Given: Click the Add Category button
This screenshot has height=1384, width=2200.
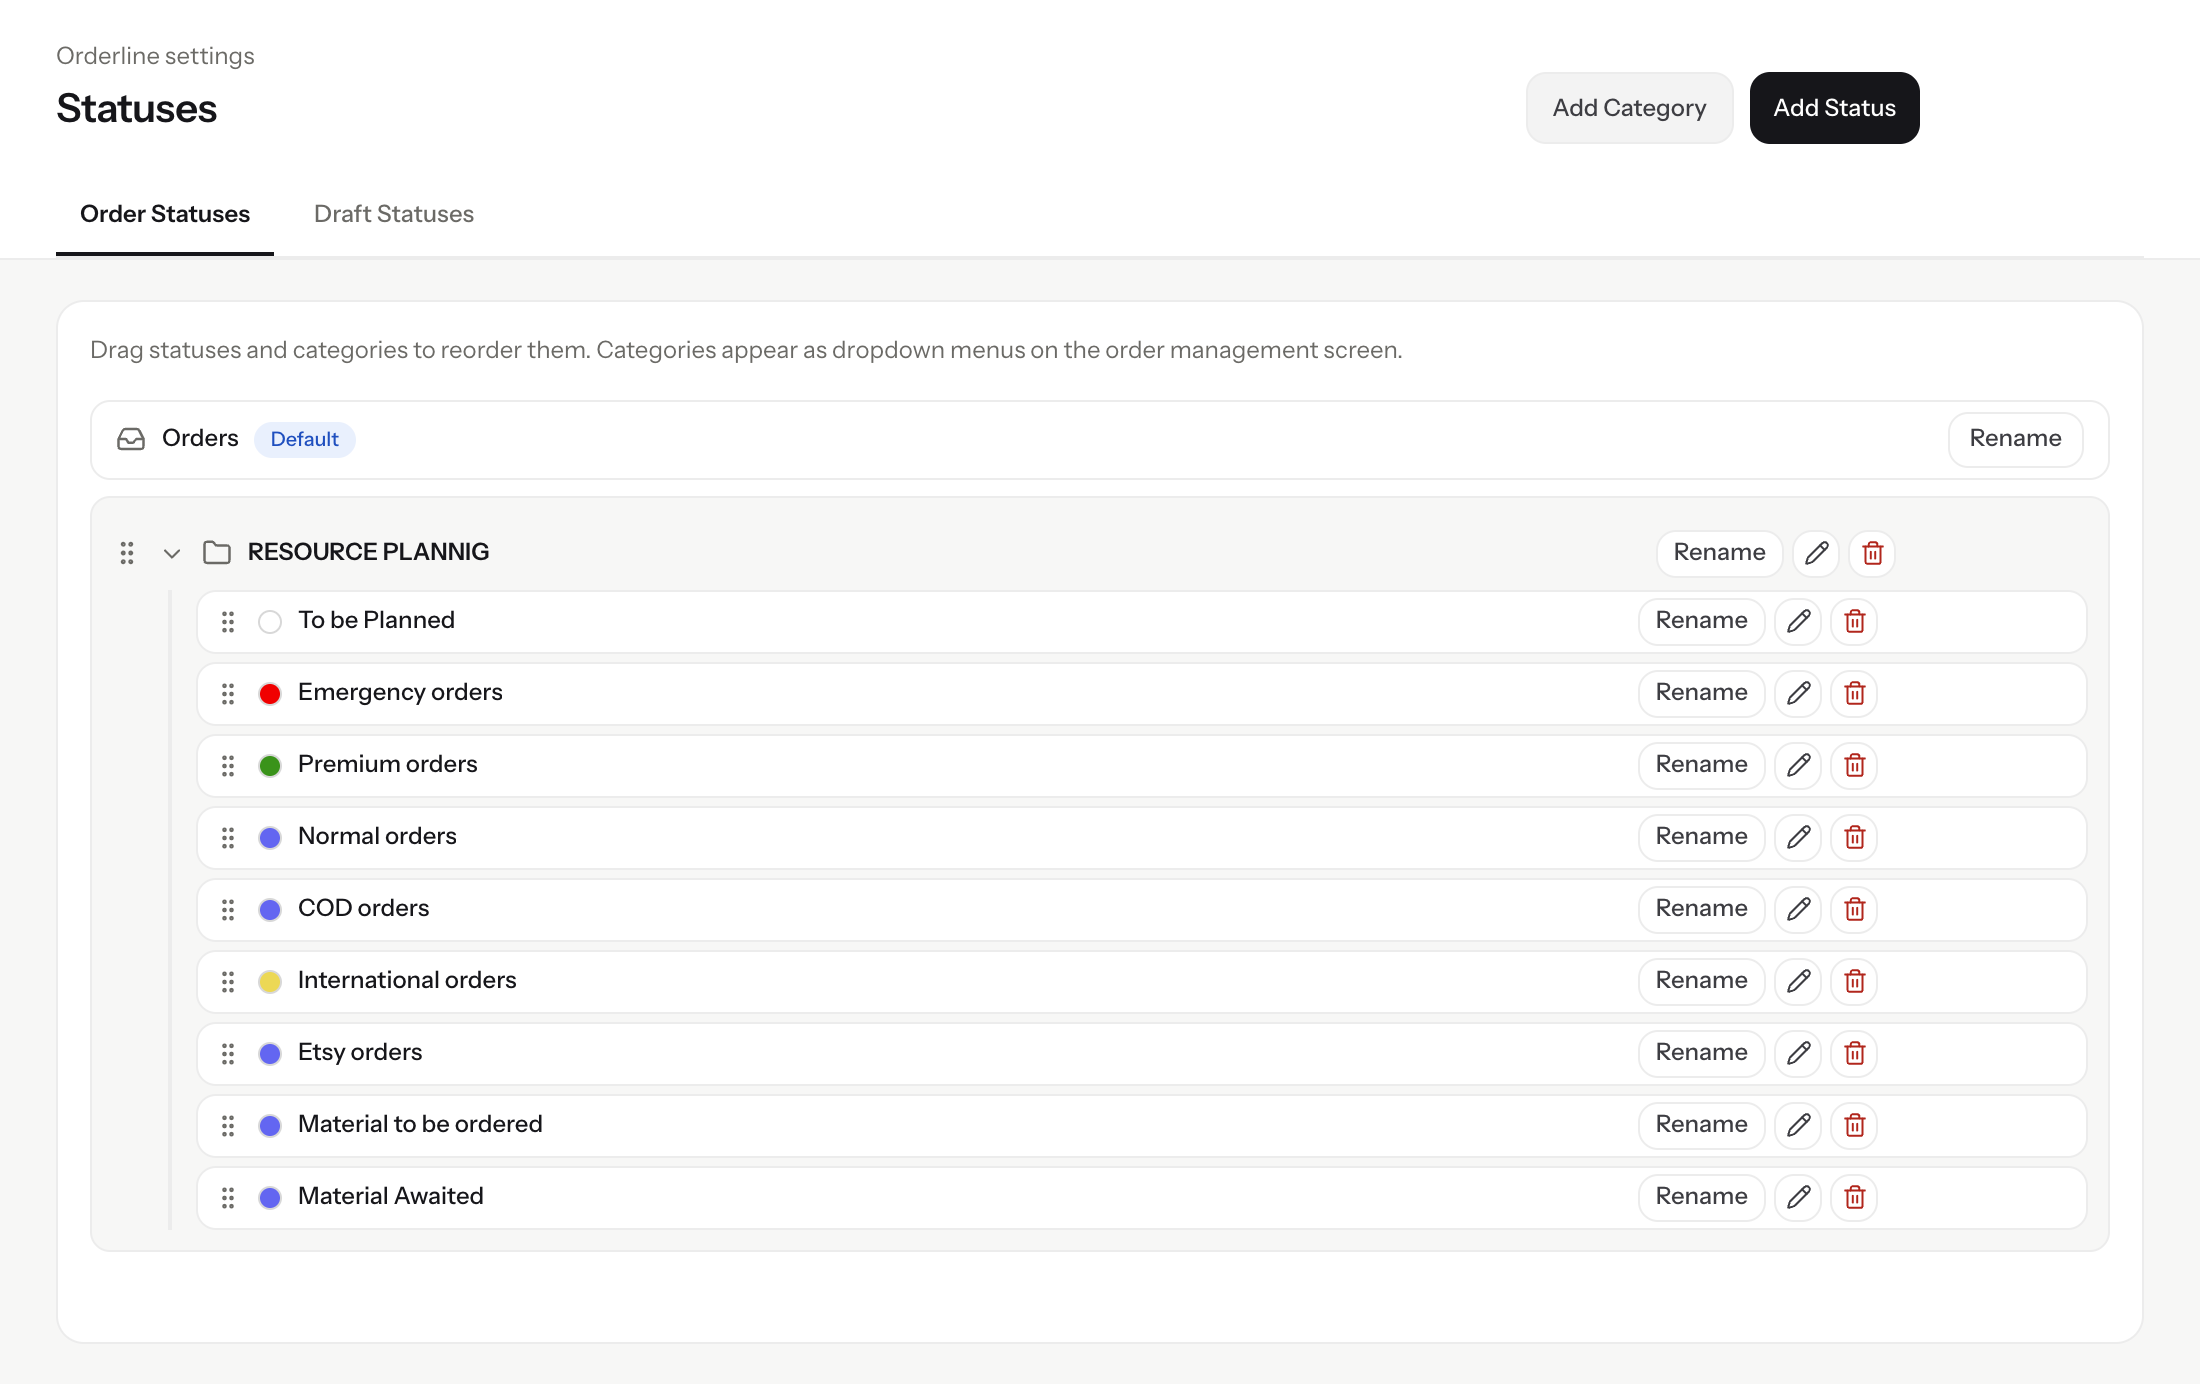Looking at the screenshot, I should tap(1629, 108).
